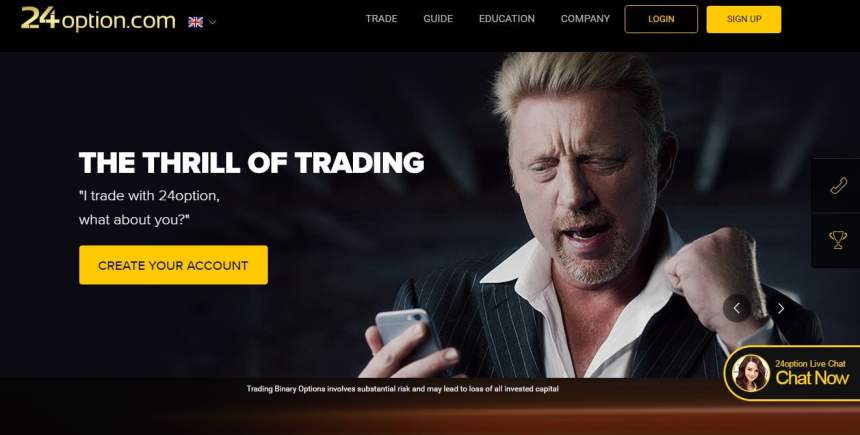The image size is (860, 435).
Task: Click THE THRILL OF TRADING headline
Action: click(251, 163)
